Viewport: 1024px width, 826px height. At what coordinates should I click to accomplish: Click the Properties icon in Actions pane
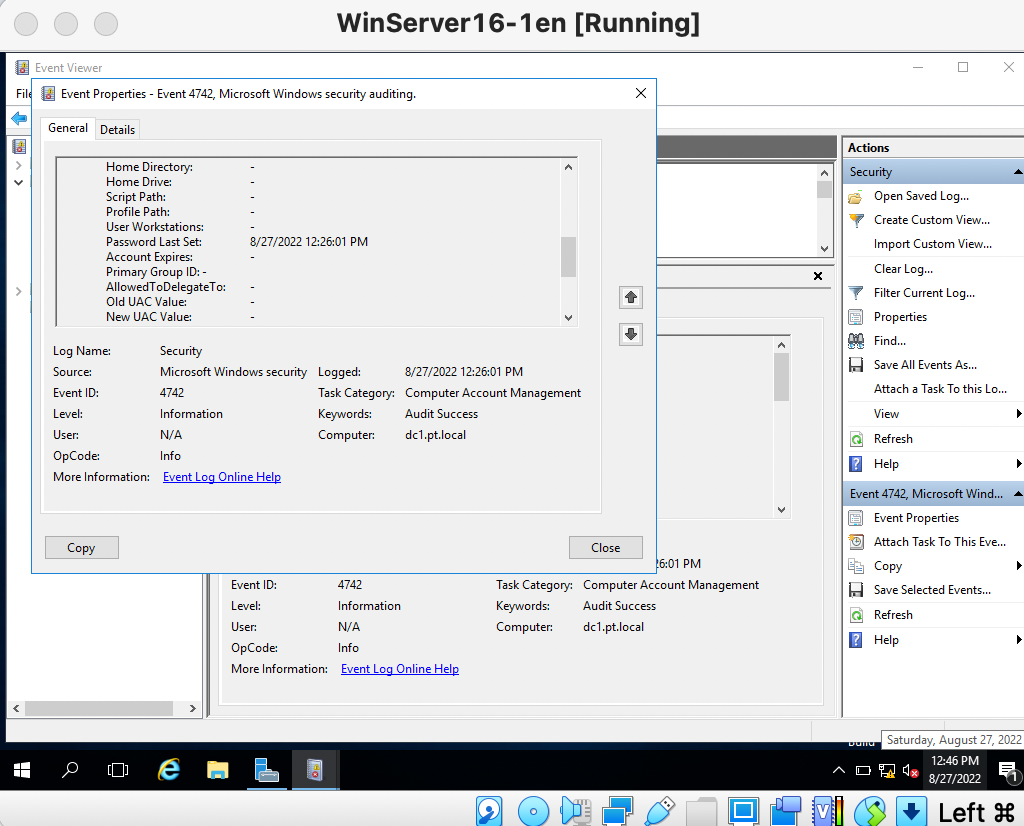[856, 317]
